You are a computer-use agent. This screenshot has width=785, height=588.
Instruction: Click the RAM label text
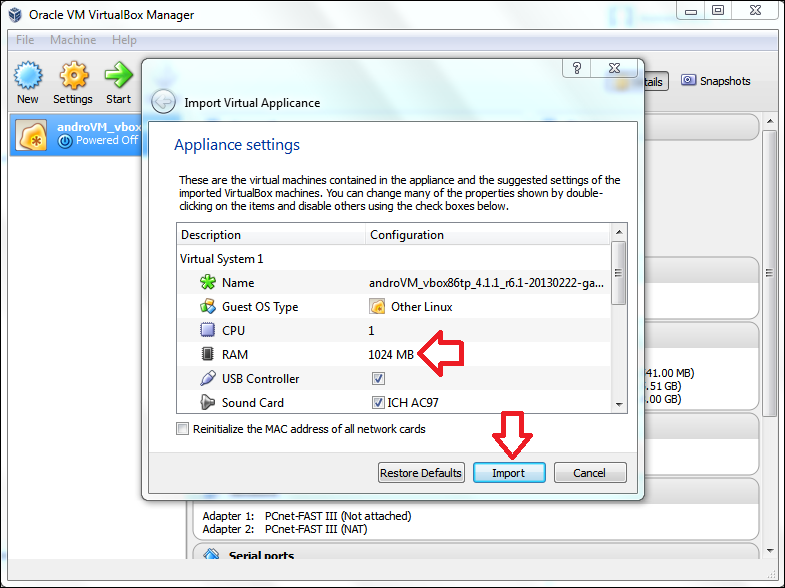235,355
